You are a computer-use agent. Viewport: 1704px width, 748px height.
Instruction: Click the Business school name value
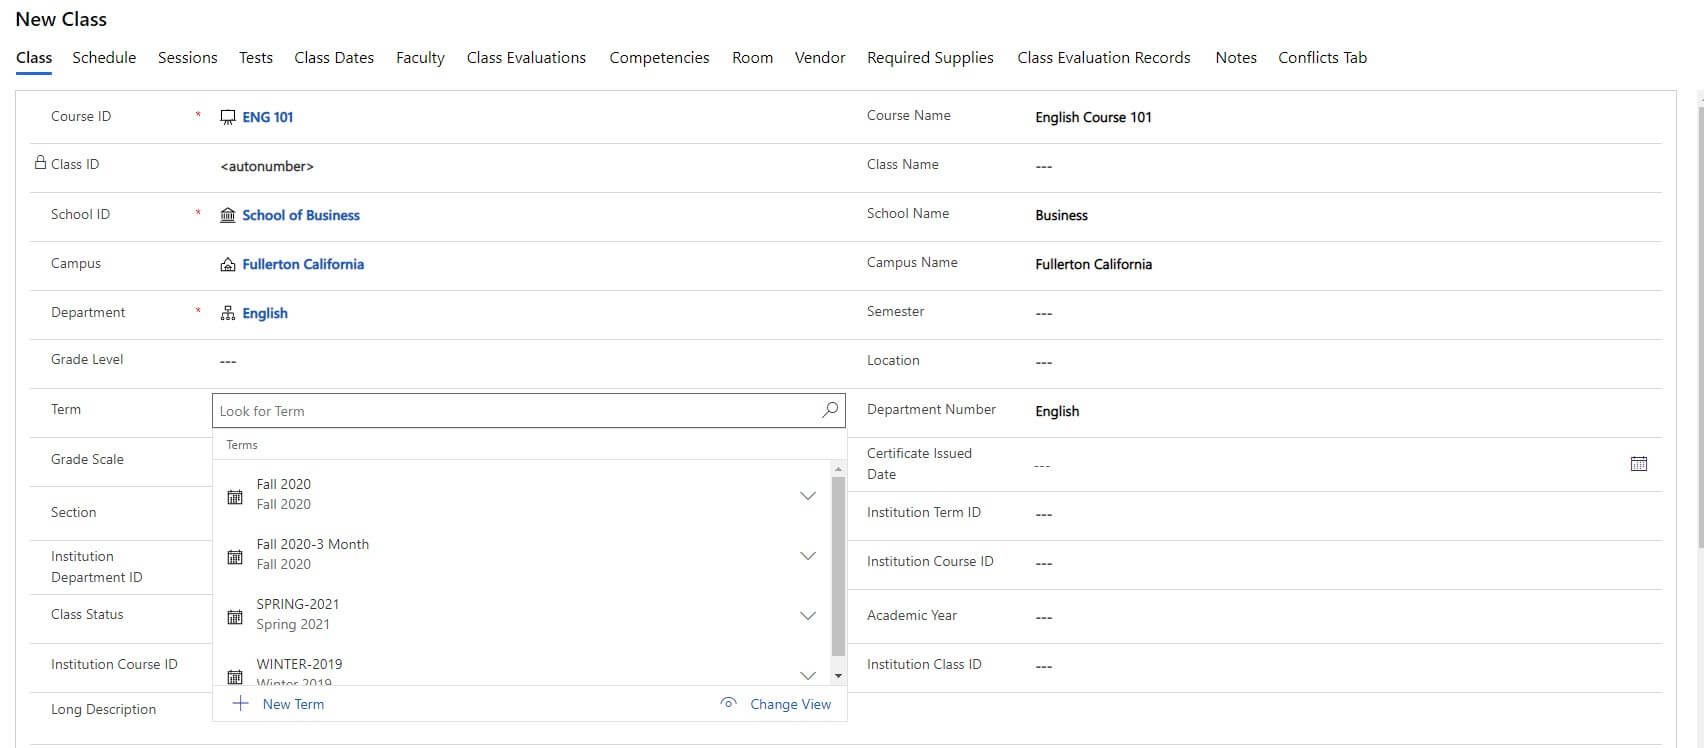pyautogui.click(x=1061, y=215)
